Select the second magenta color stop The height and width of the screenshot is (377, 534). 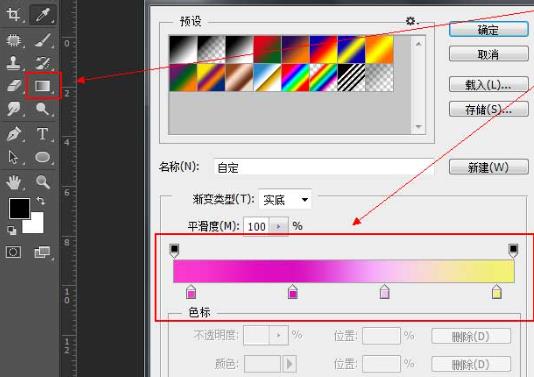click(293, 292)
